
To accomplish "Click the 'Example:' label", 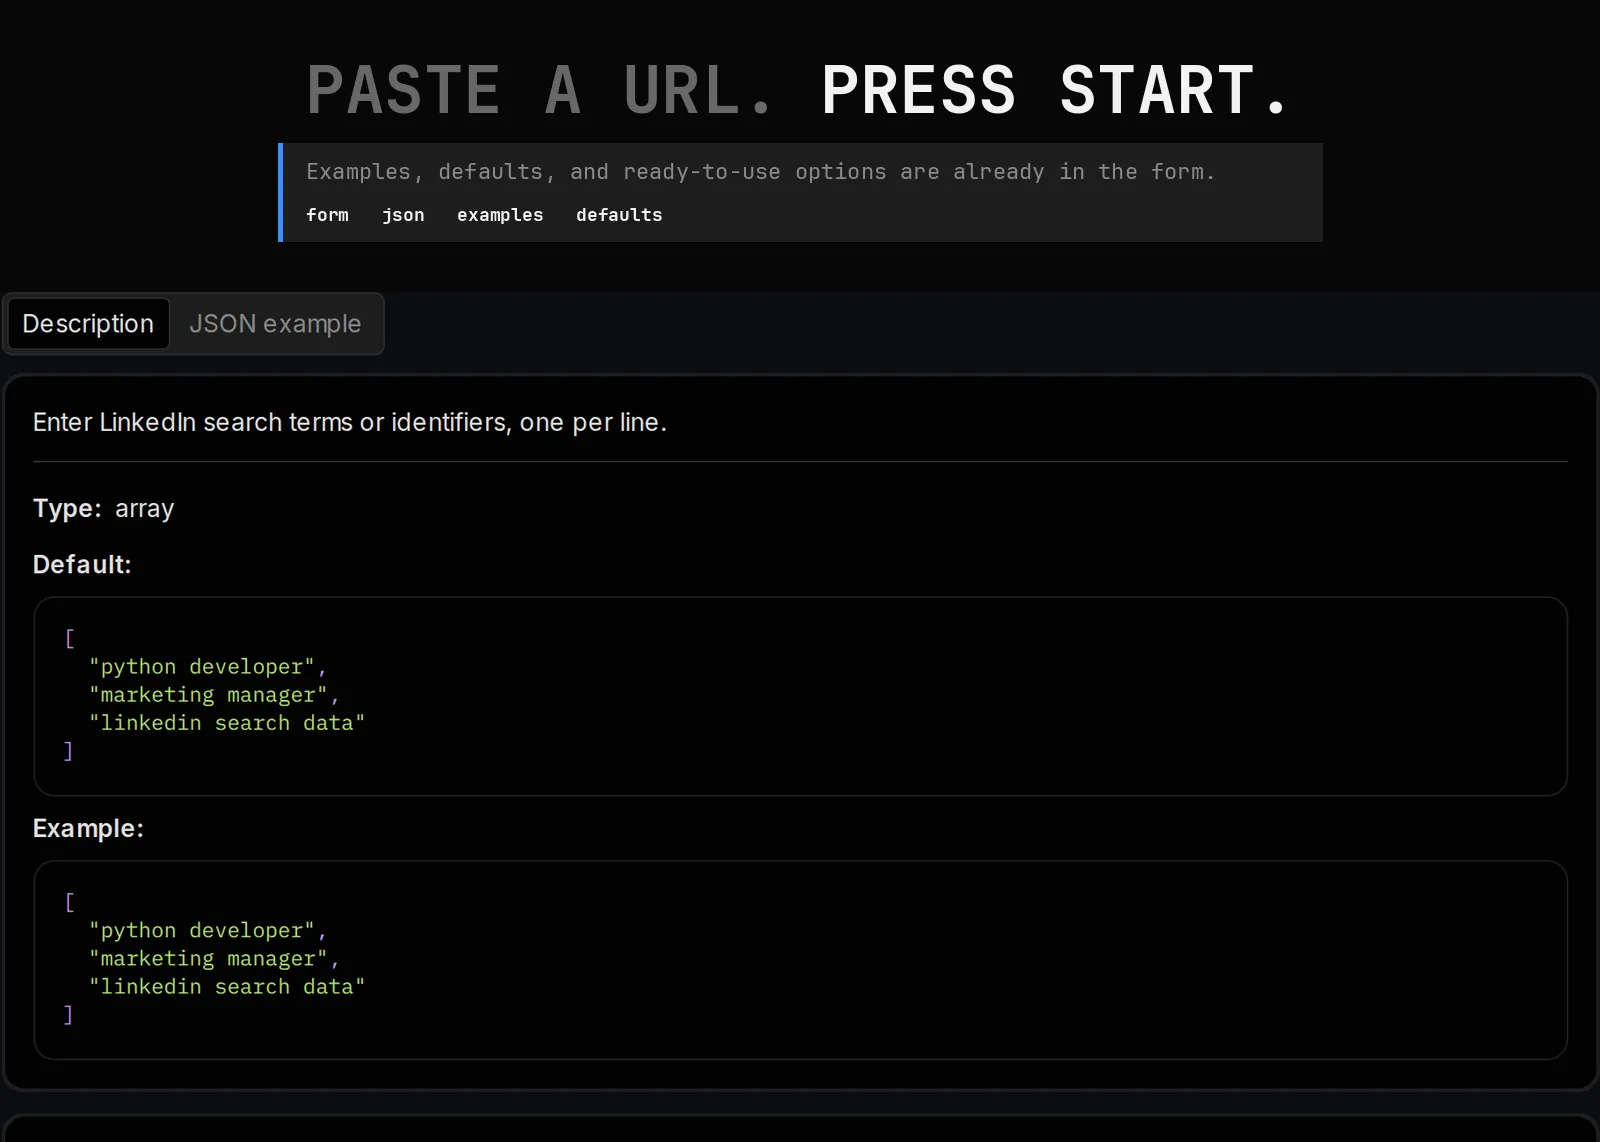I will [x=88, y=828].
